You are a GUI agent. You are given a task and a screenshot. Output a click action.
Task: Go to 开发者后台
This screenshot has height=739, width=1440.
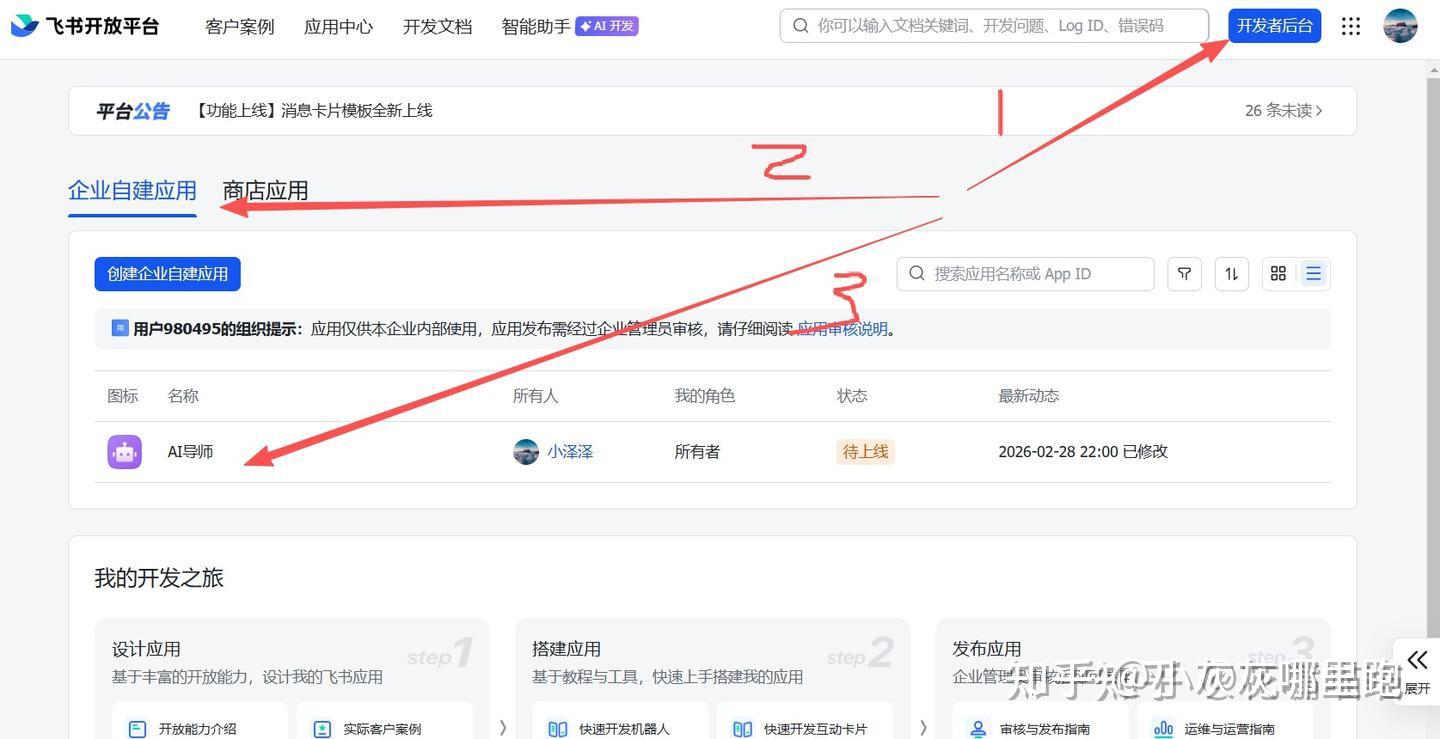pos(1275,26)
